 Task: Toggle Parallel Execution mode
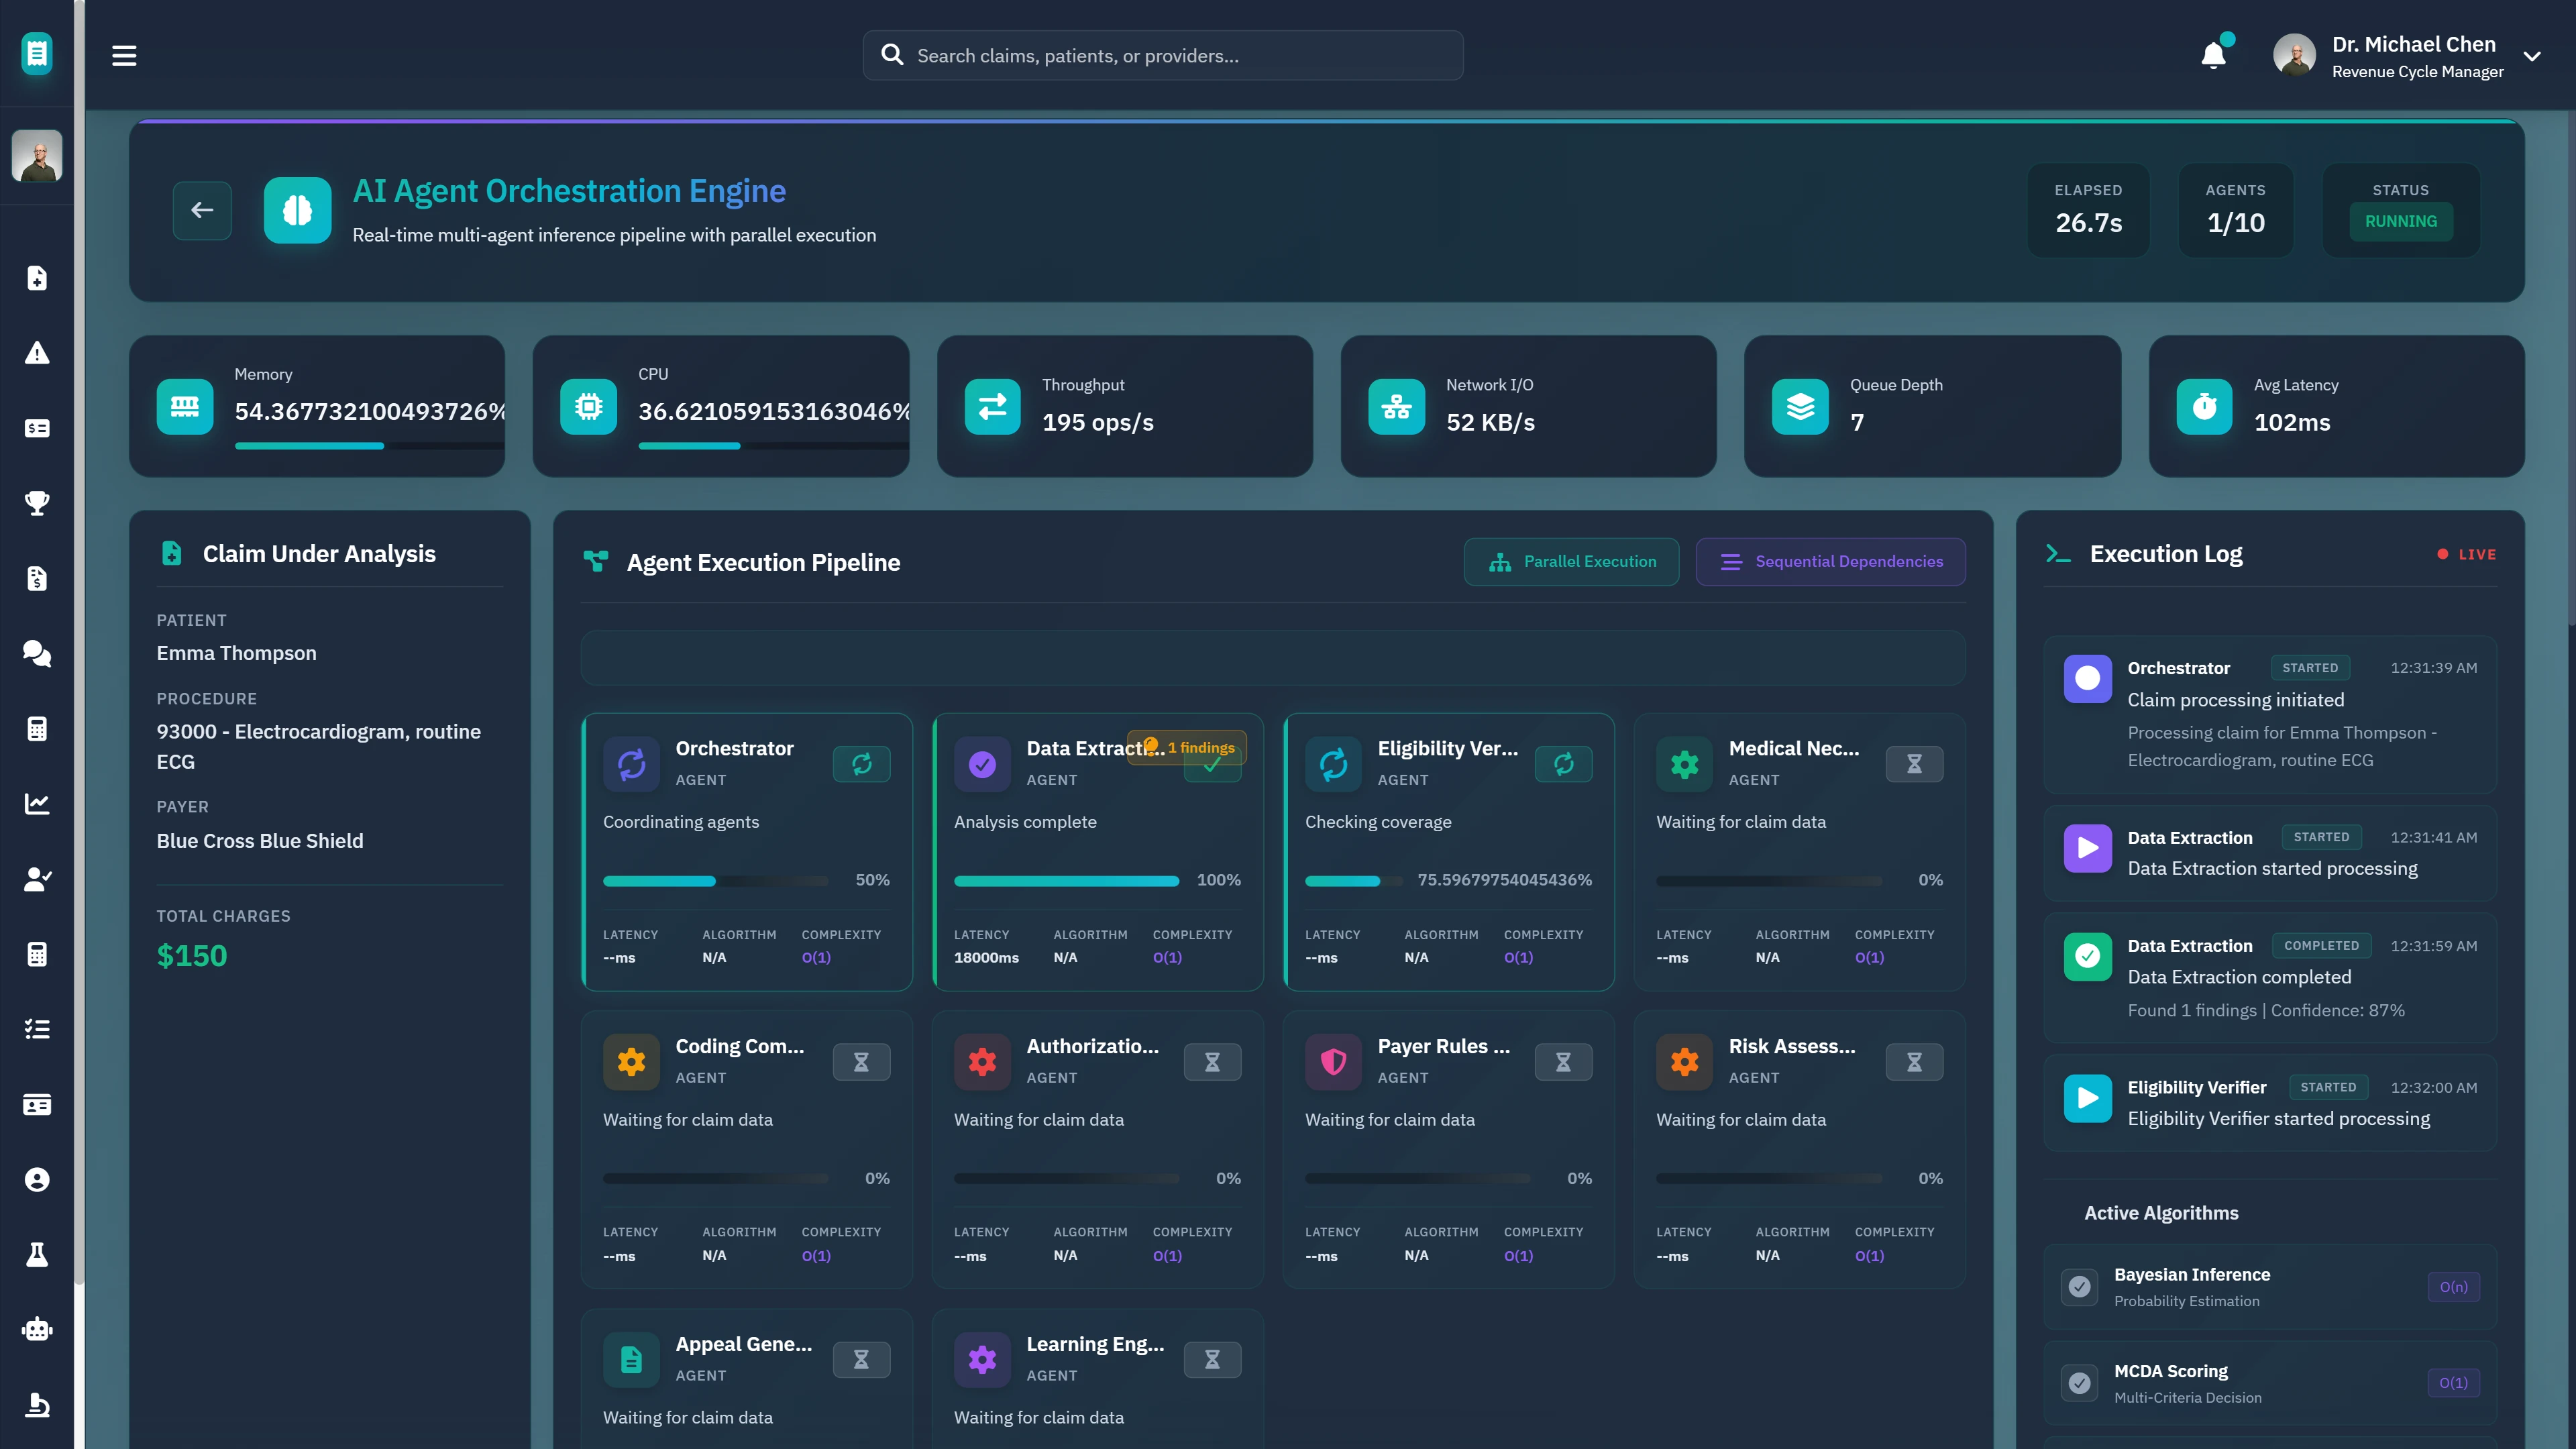point(1571,561)
